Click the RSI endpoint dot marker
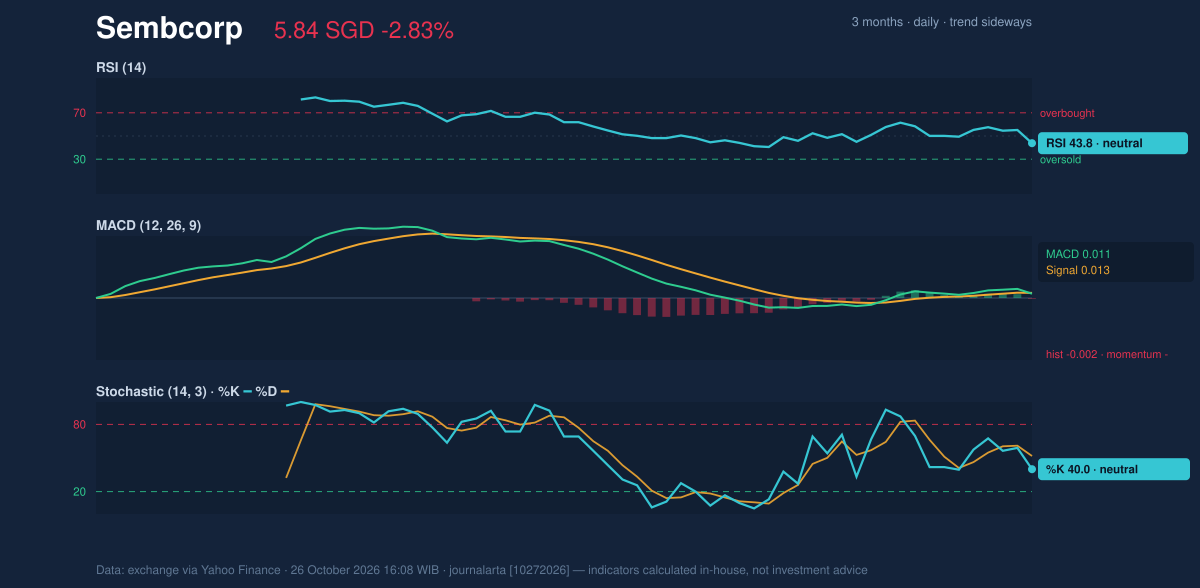 point(1032,143)
